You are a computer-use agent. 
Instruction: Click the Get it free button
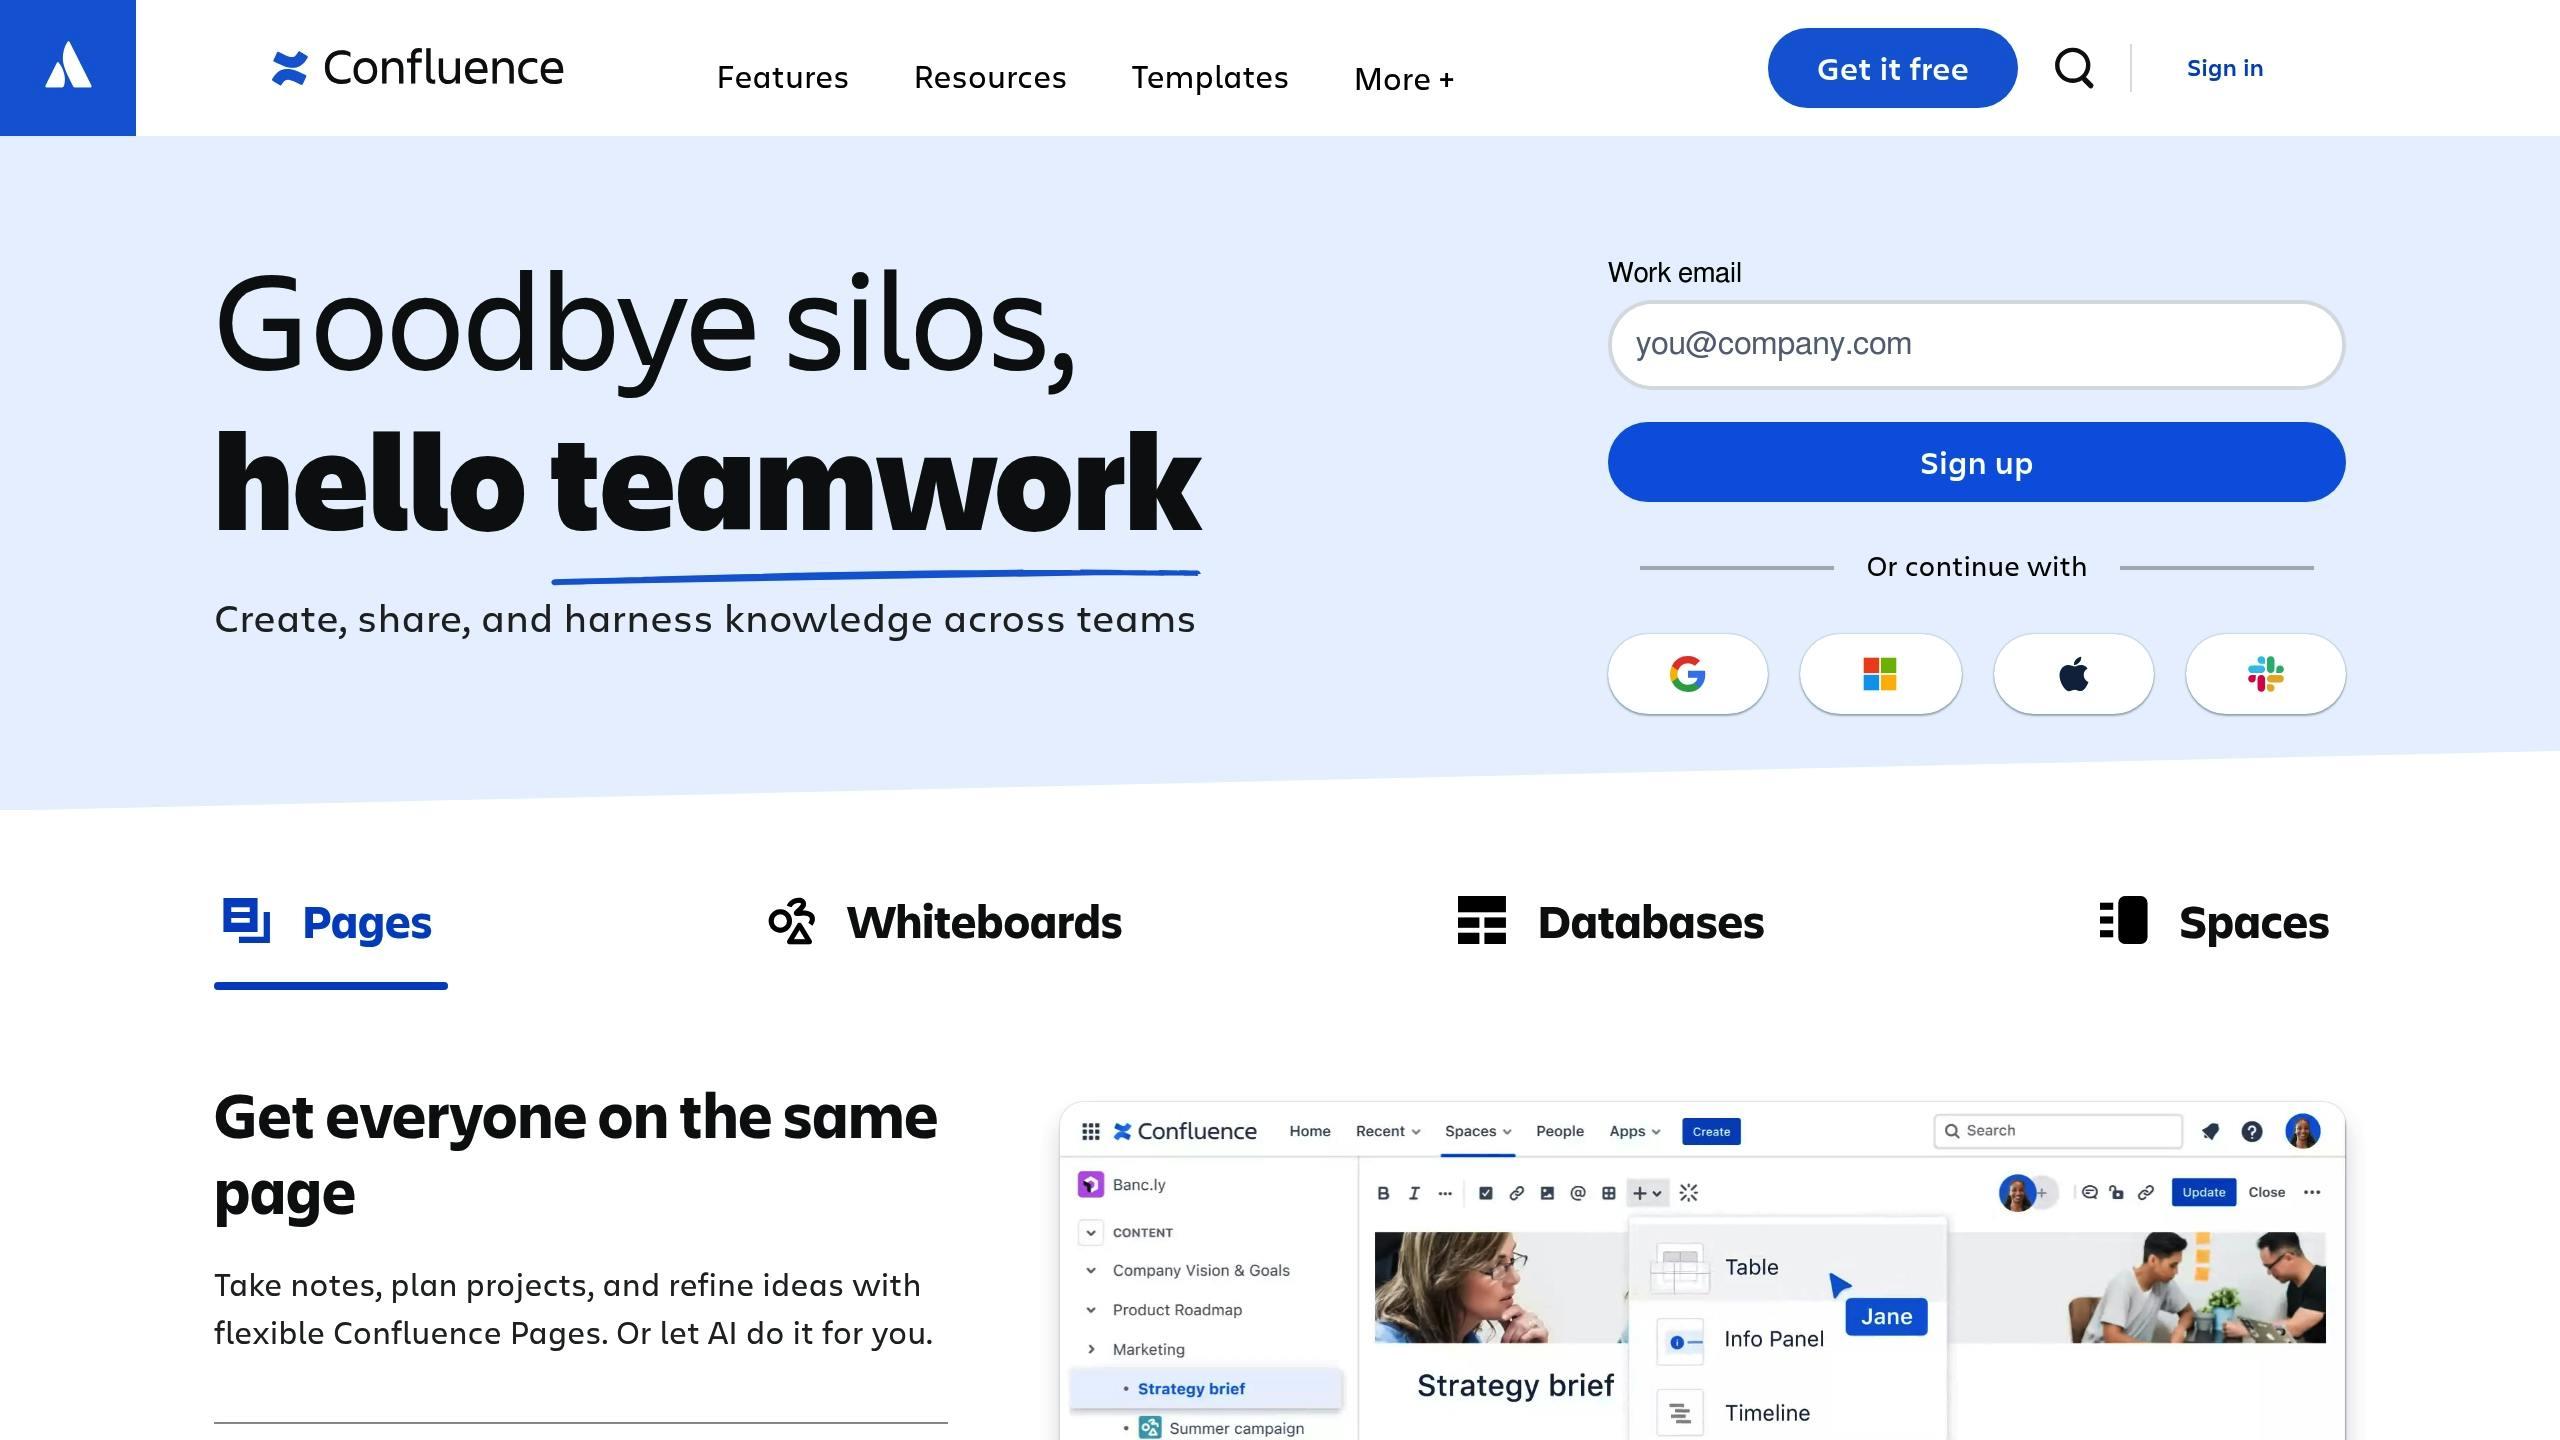(x=1892, y=68)
